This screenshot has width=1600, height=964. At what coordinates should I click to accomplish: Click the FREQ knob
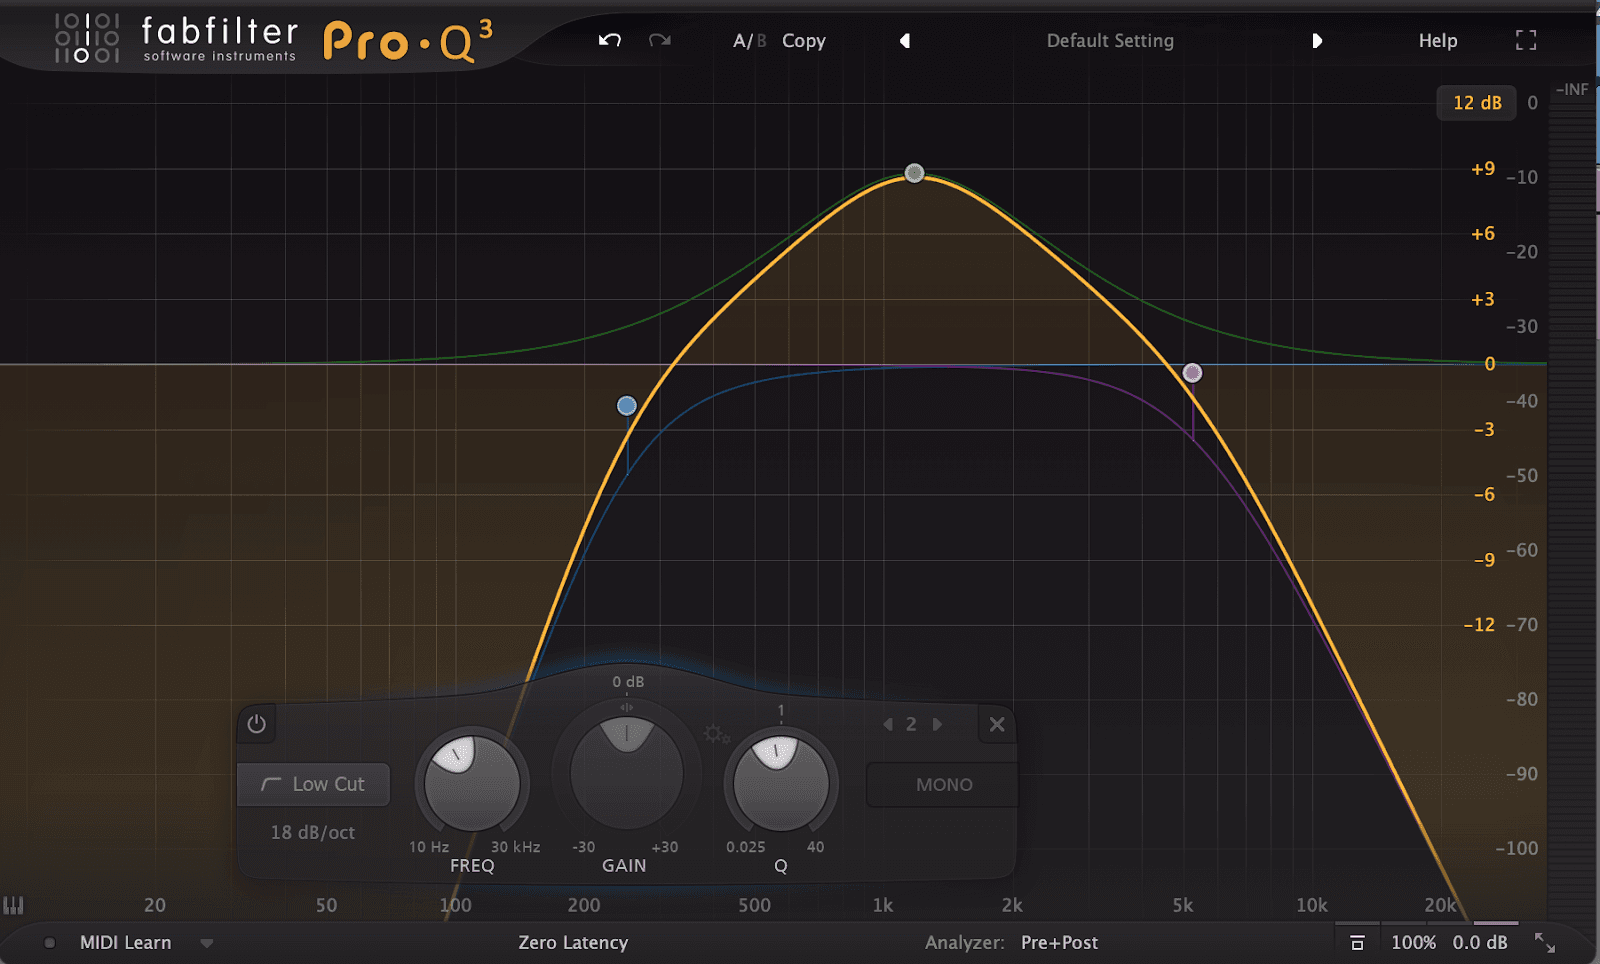point(472,783)
